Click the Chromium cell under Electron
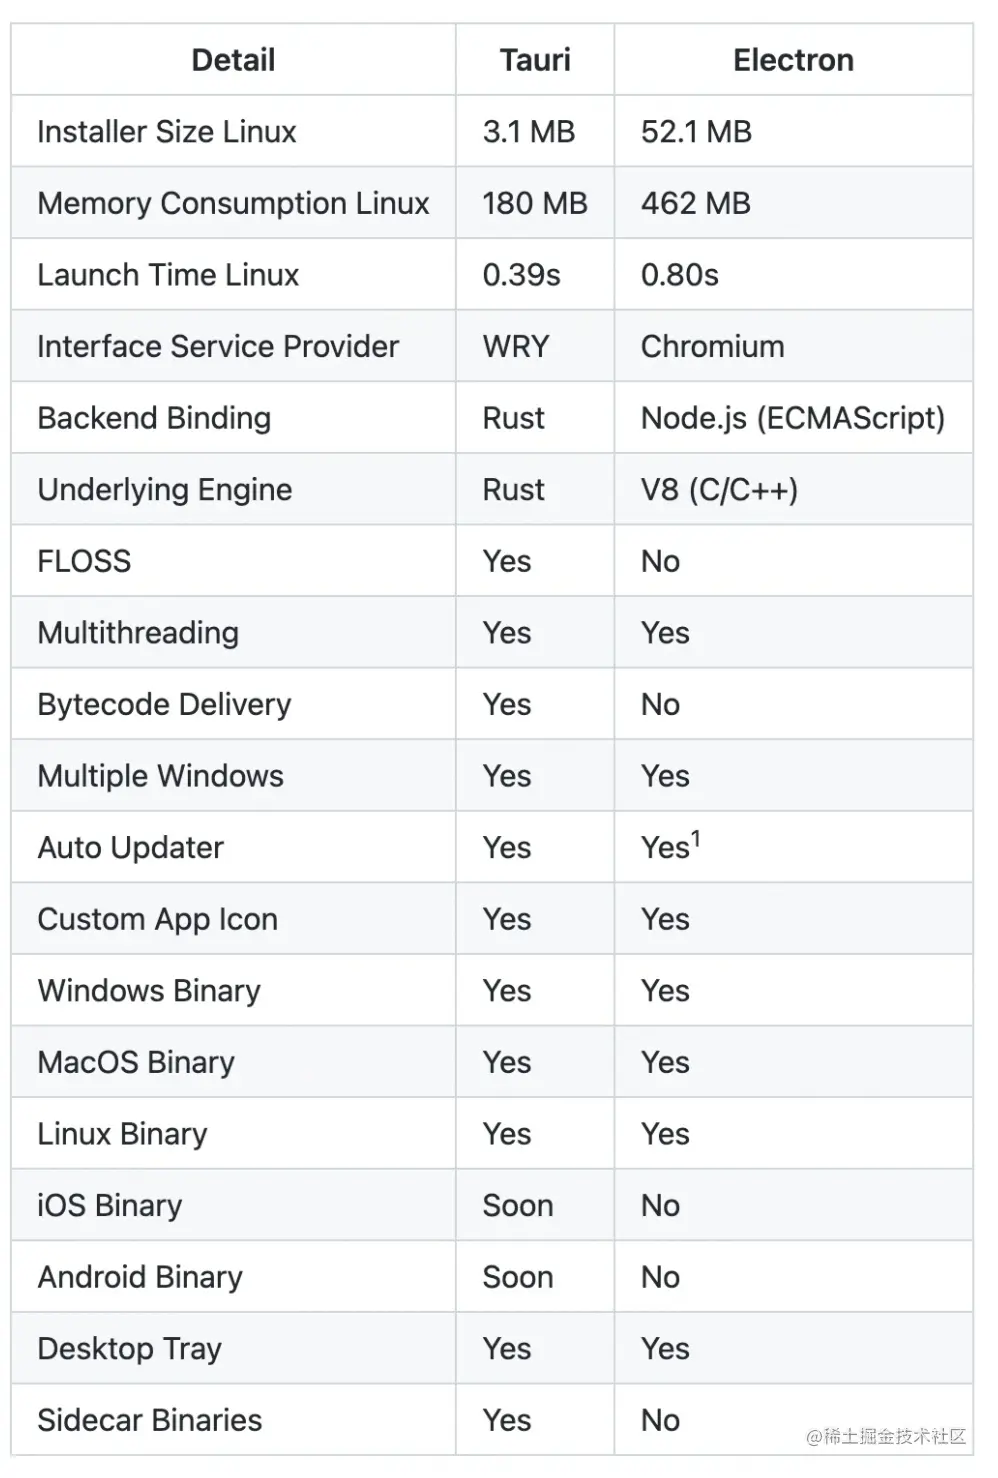 click(x=713, y=346)
